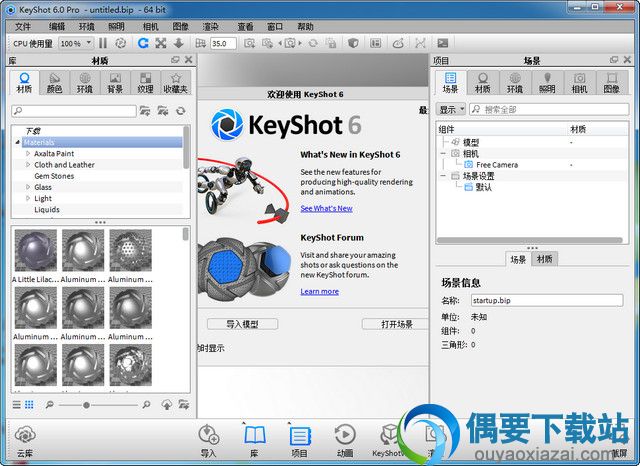640x466 pixels.
Task: Click the field of view 35.0 input
Action: click(x=223, y=43)
